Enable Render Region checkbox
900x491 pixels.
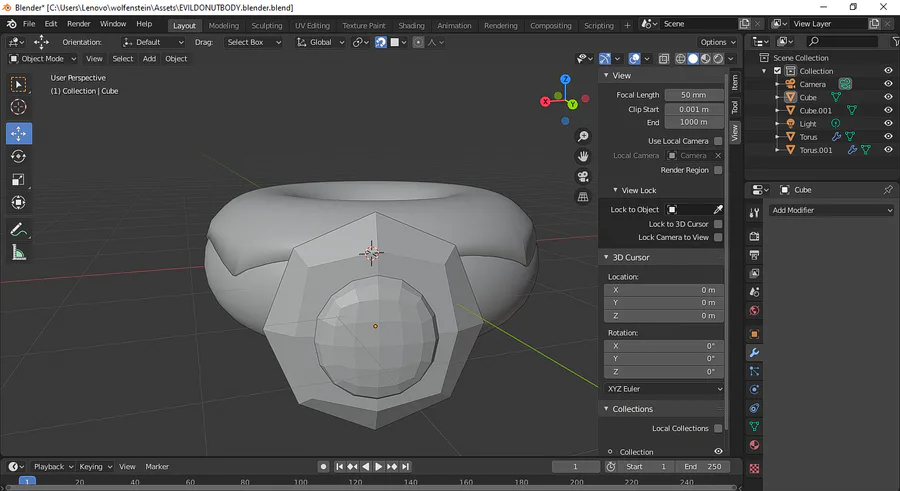[718, 170]
